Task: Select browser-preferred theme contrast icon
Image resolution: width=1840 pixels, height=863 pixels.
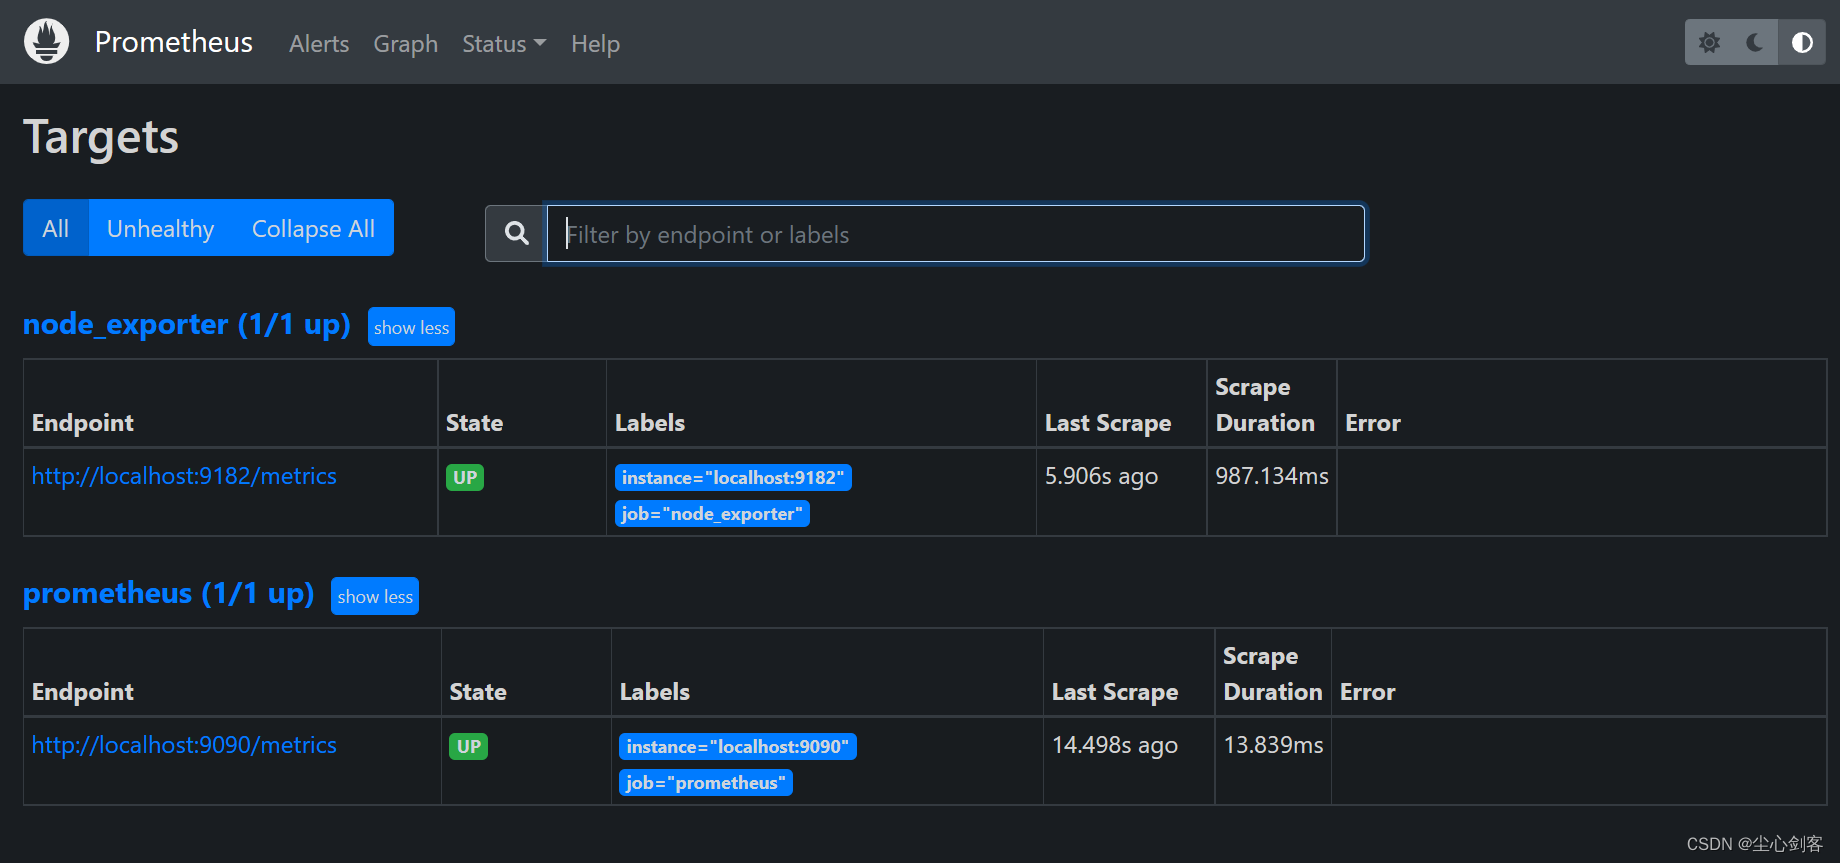Action: [x=1802, y=42]
